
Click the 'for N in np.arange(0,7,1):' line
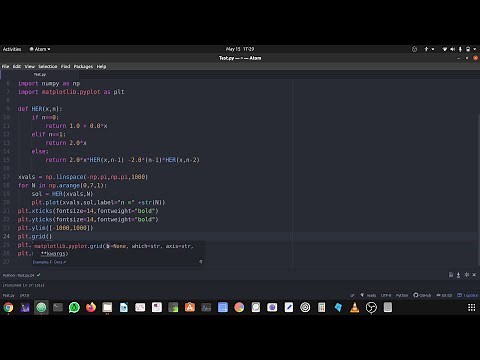(x=62, y=185)
